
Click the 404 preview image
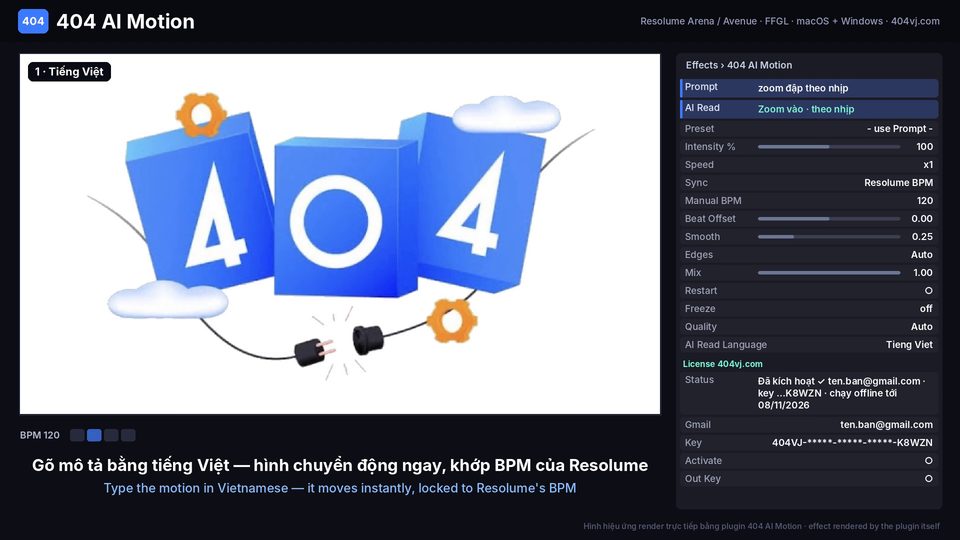[x=340, y=234]
